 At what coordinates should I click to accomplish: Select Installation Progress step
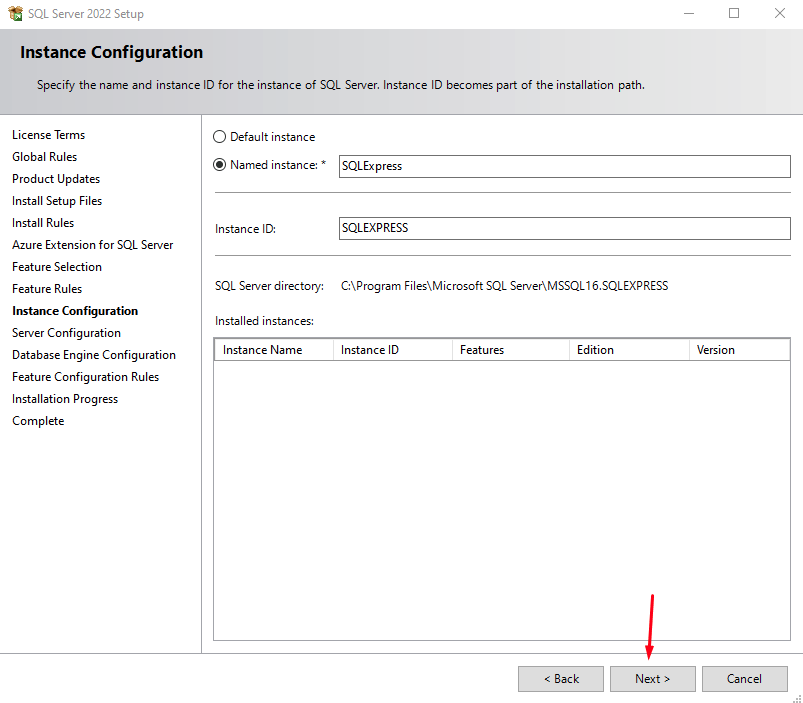click(x=65, y=399)
